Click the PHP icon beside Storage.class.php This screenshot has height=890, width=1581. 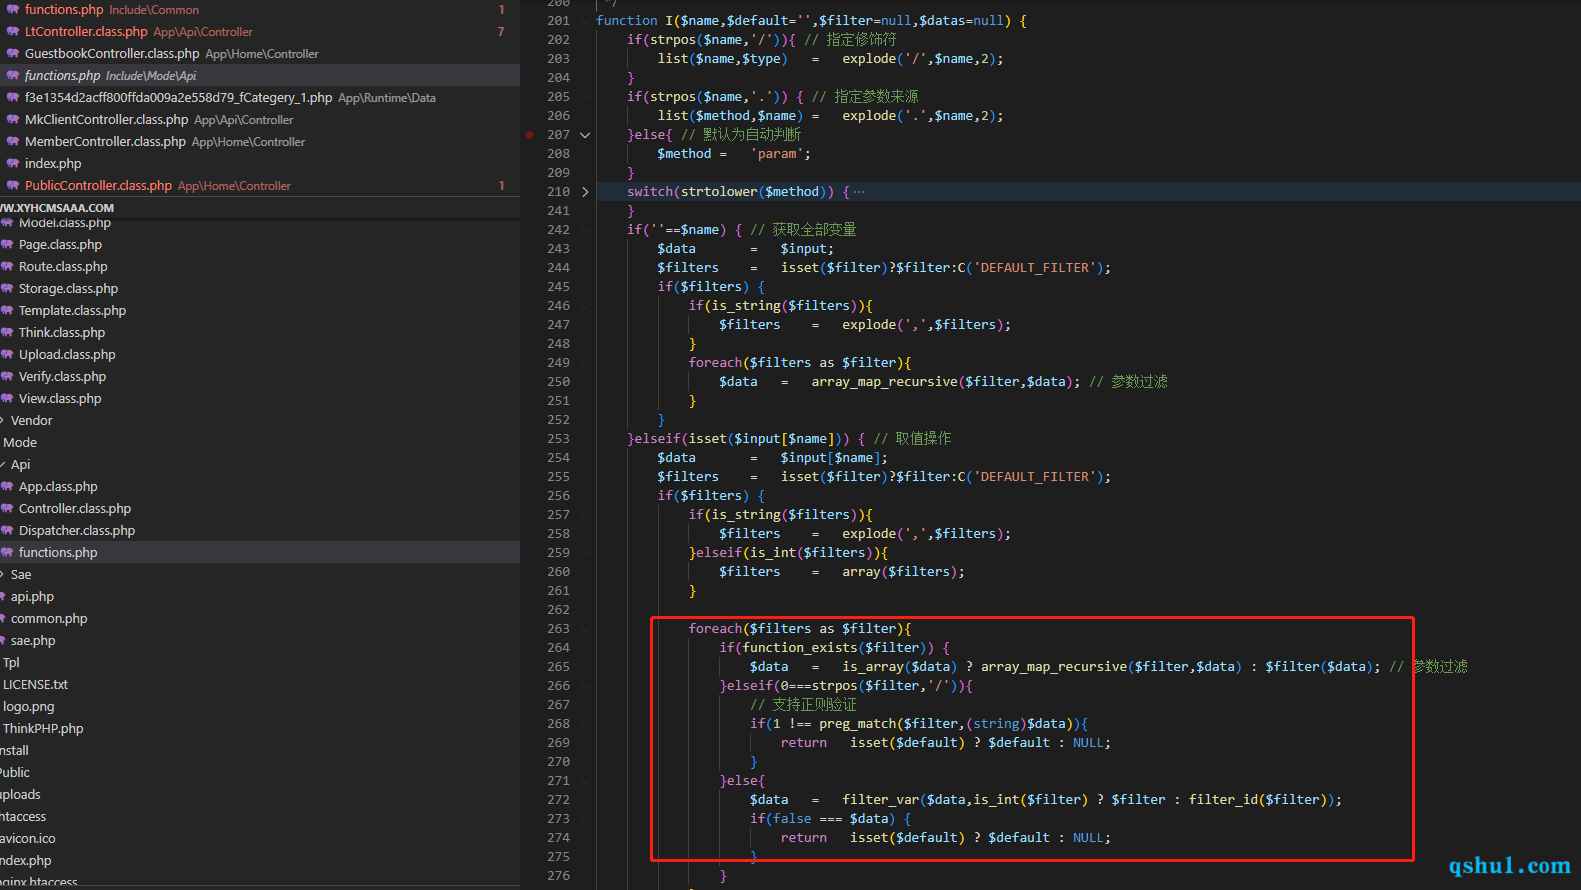[x=7, y=288]
